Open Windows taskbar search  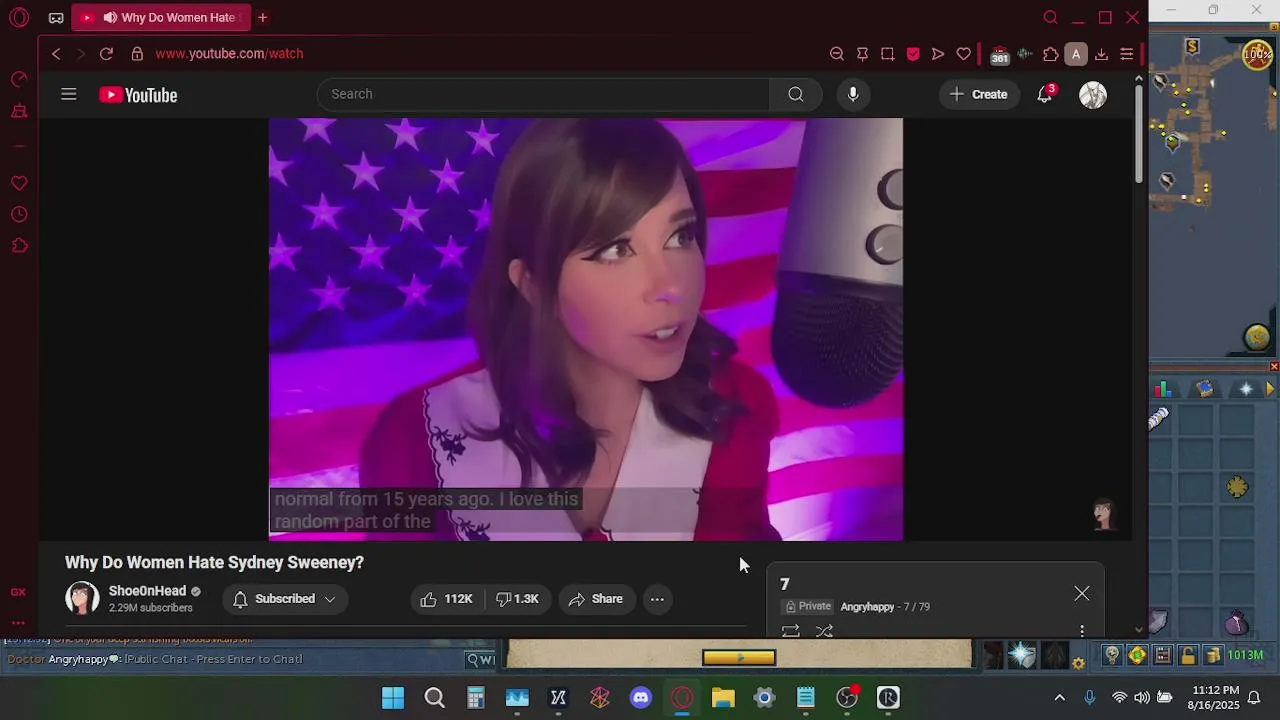(x=434, y=698)
